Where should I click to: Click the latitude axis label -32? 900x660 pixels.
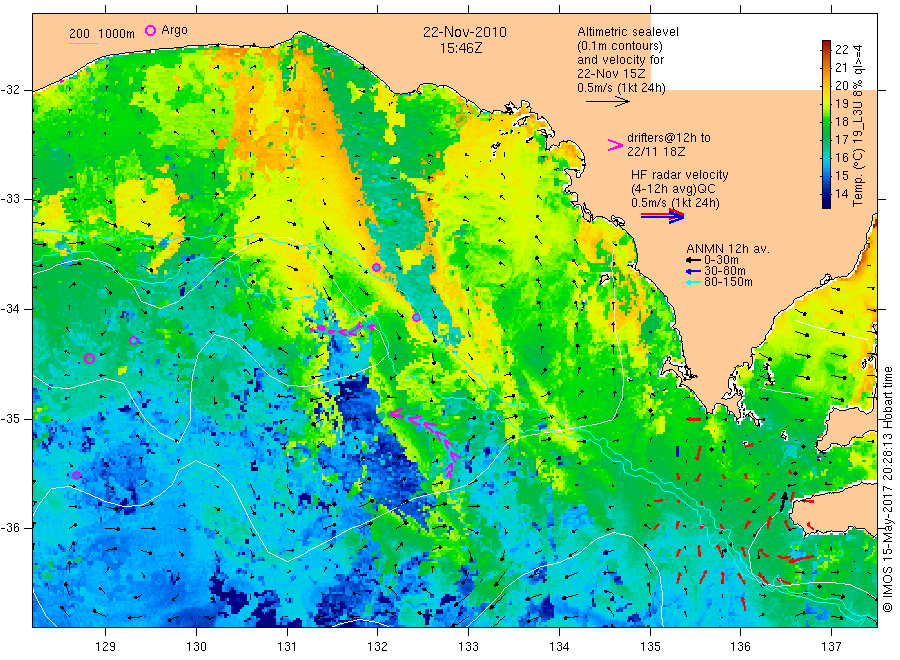(x=10, y=90)
